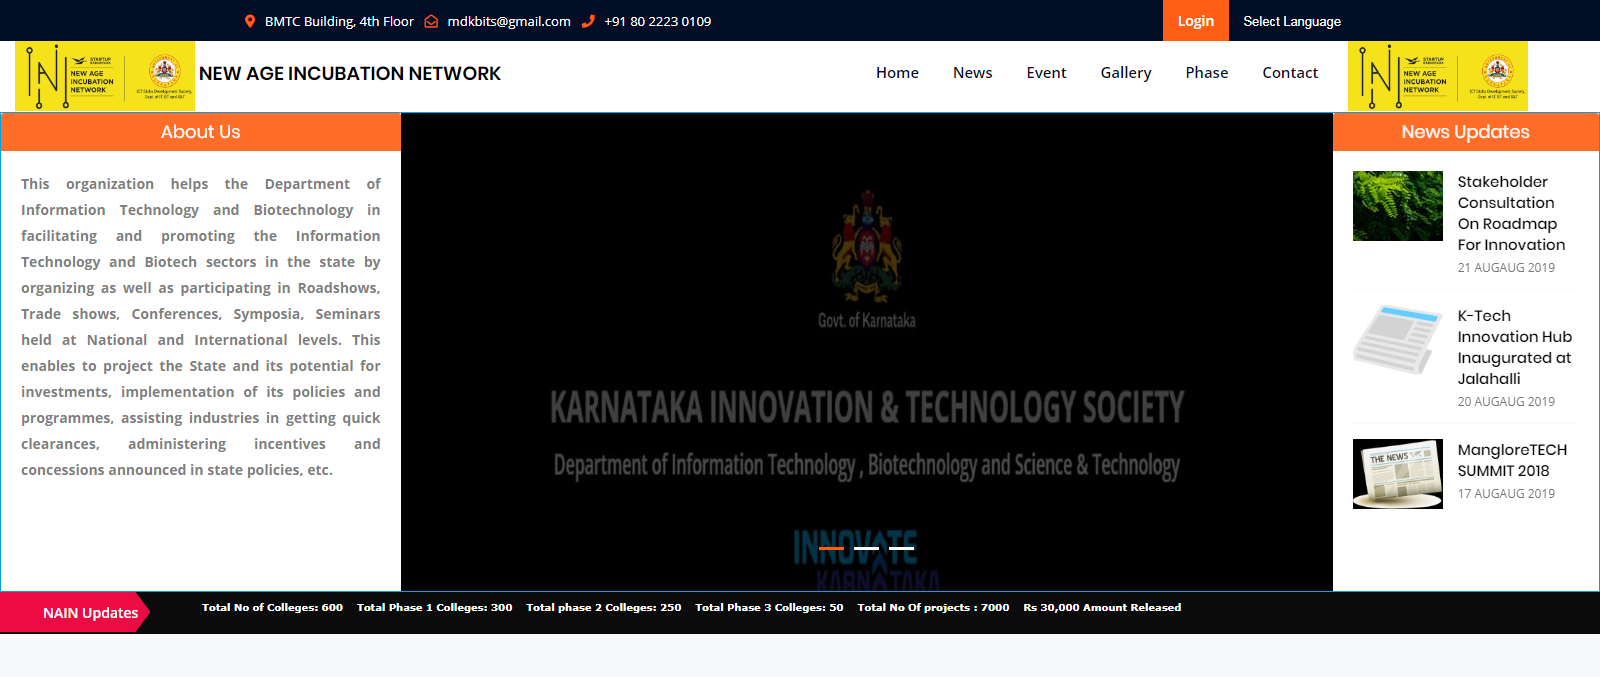
Task: Click the 17 AUGAUG 2019 date
Action: (1506, 494)
